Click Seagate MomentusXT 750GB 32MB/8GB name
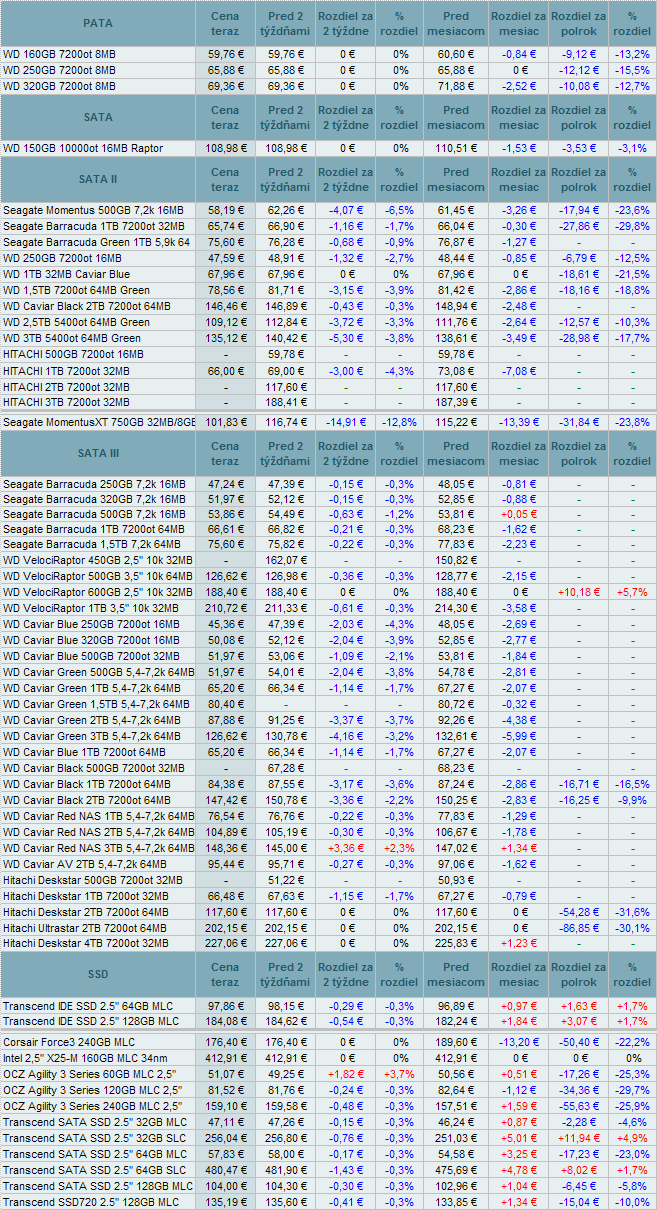 (x=99, y=422)
